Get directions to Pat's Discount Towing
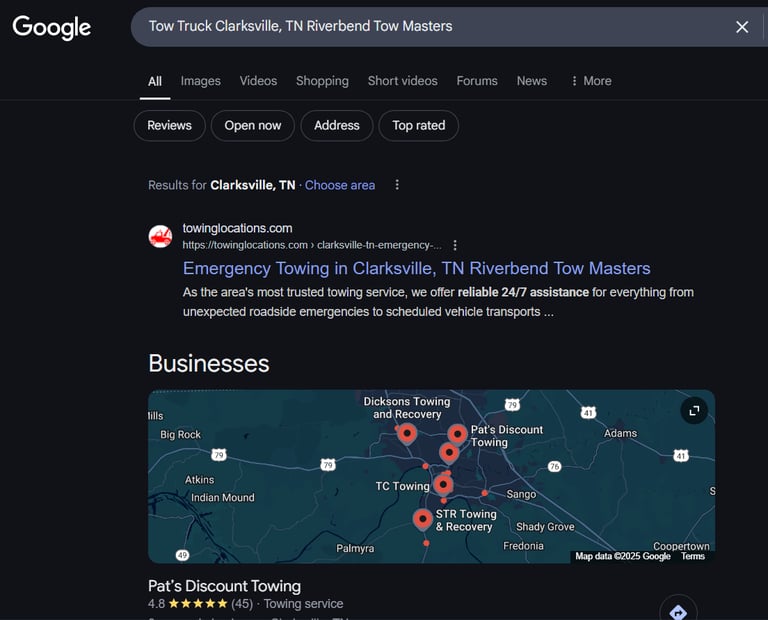This screenshot has width=768, height=620. point(678,611)
